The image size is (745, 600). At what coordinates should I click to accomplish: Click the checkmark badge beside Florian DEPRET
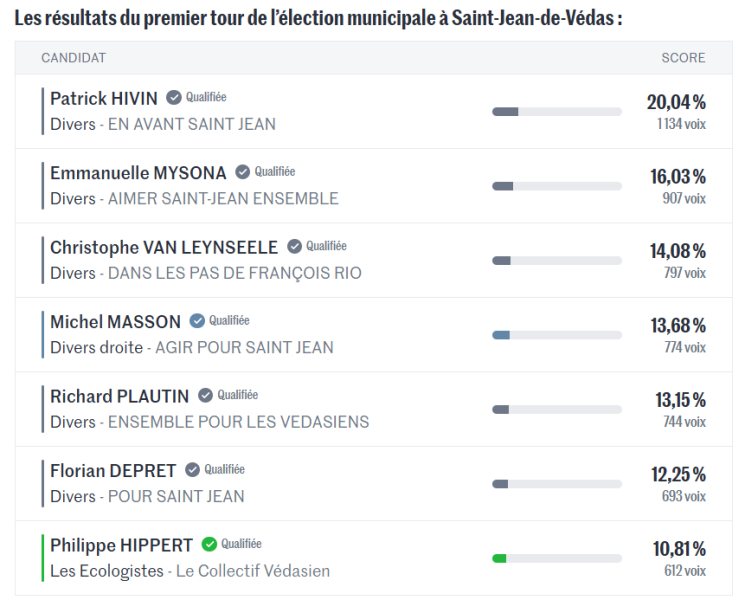coord(193,470)
